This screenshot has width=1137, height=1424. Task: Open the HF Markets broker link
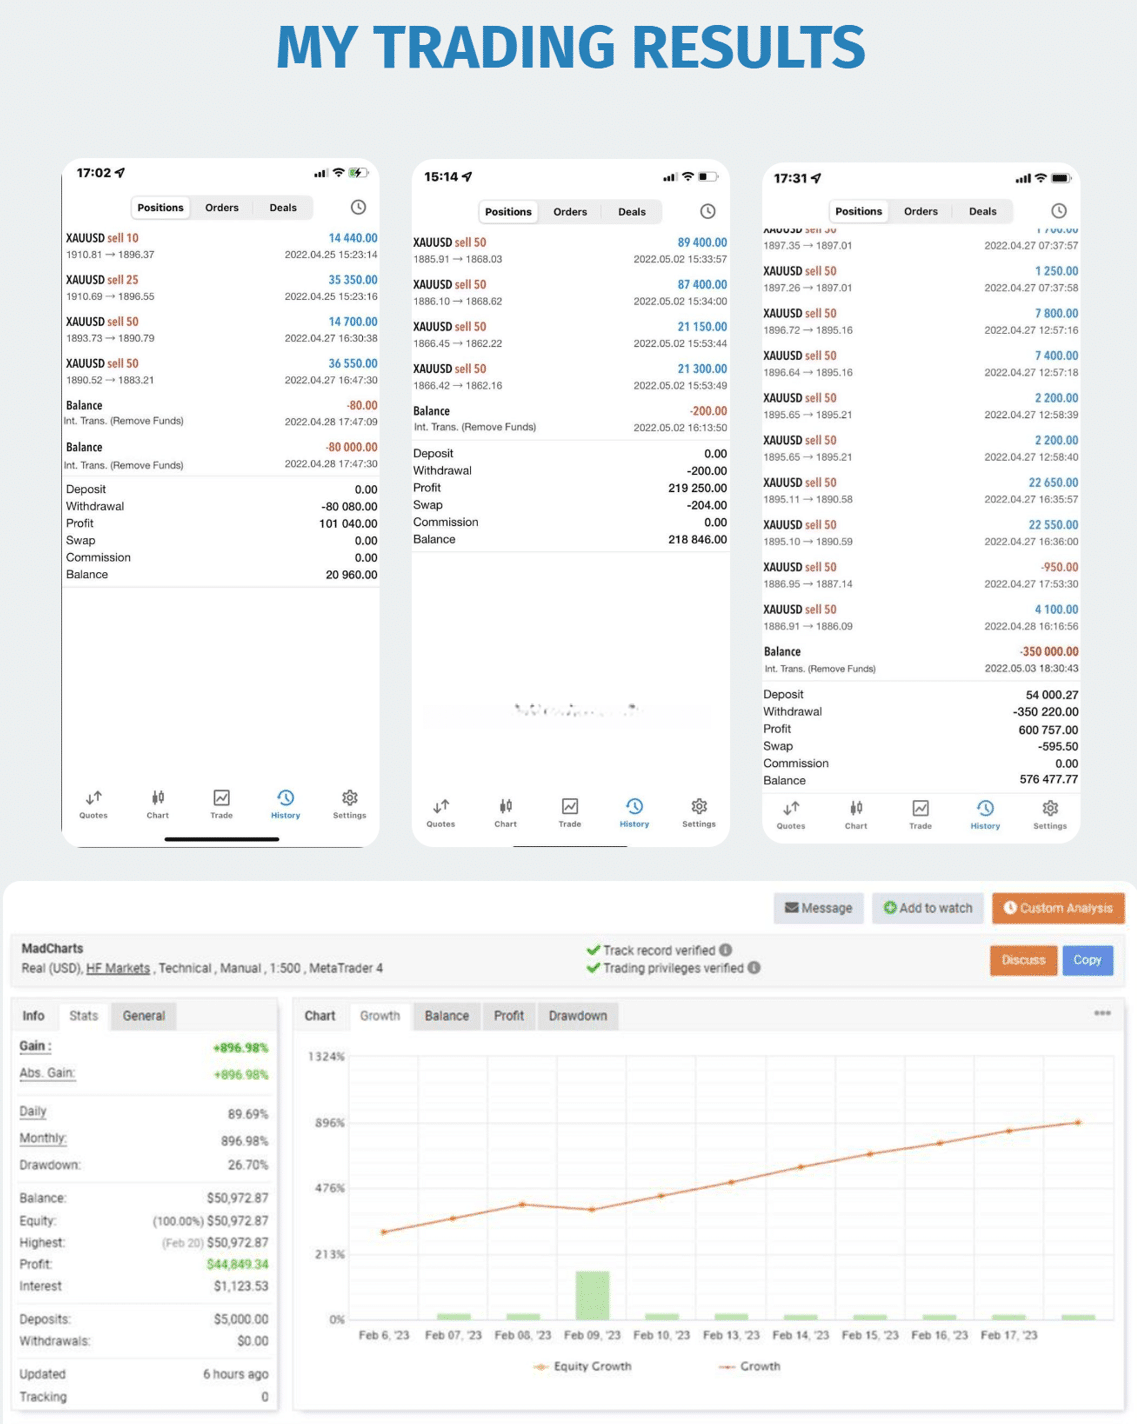point(117,968)
